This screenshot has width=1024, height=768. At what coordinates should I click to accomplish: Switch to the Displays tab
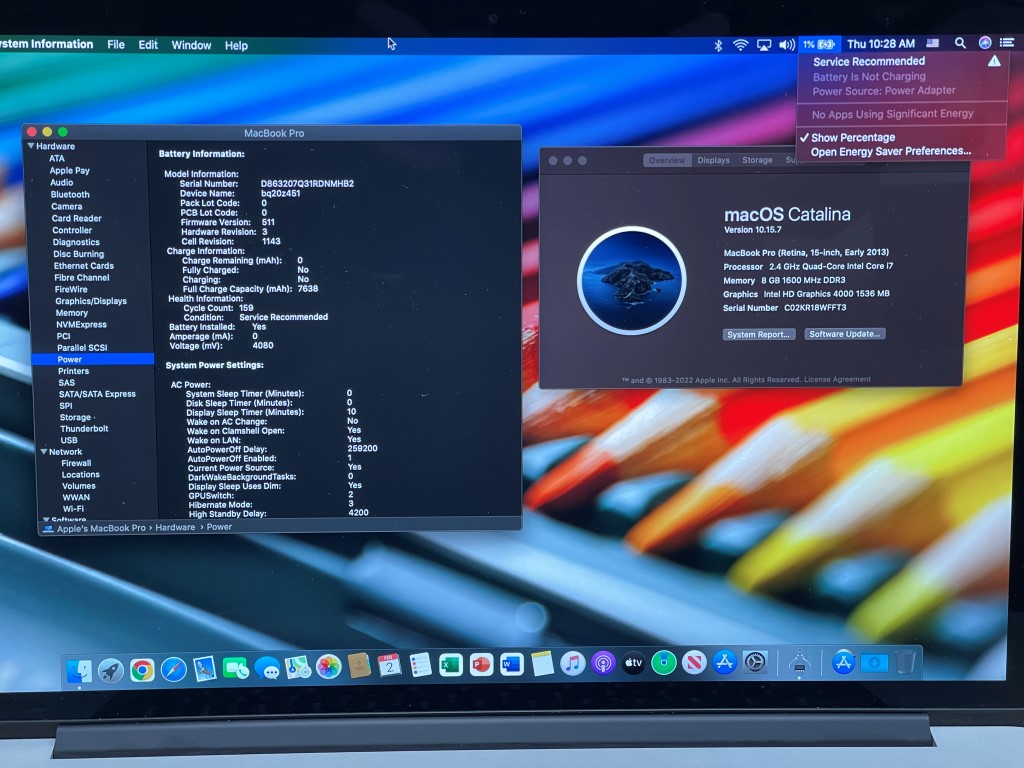click(713, 160)
